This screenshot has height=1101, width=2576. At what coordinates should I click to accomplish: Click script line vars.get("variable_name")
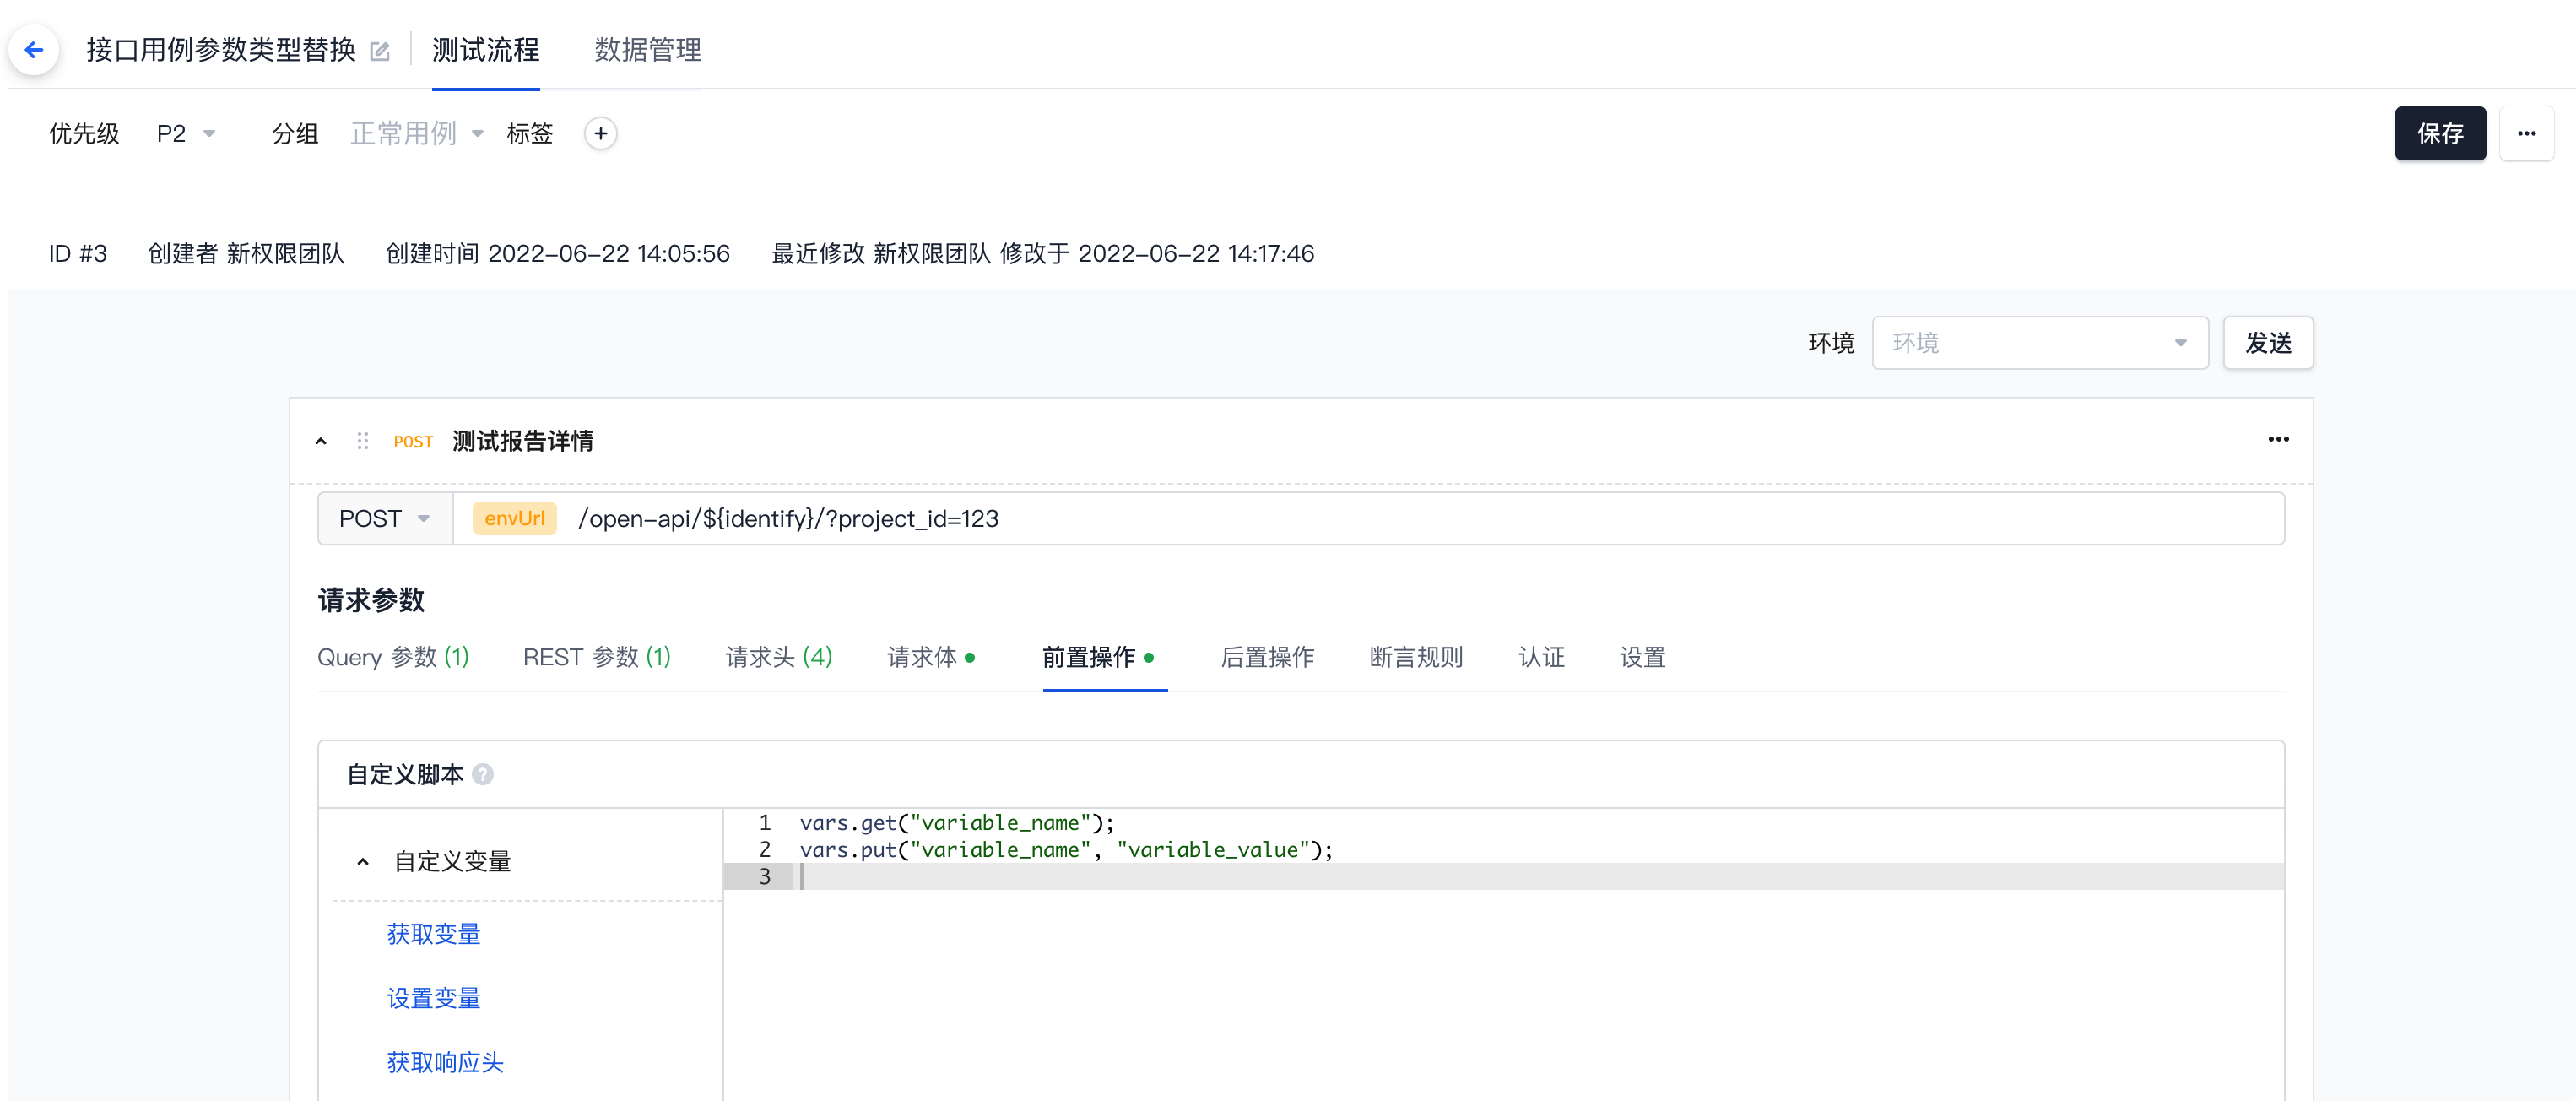tap(956, 822)
